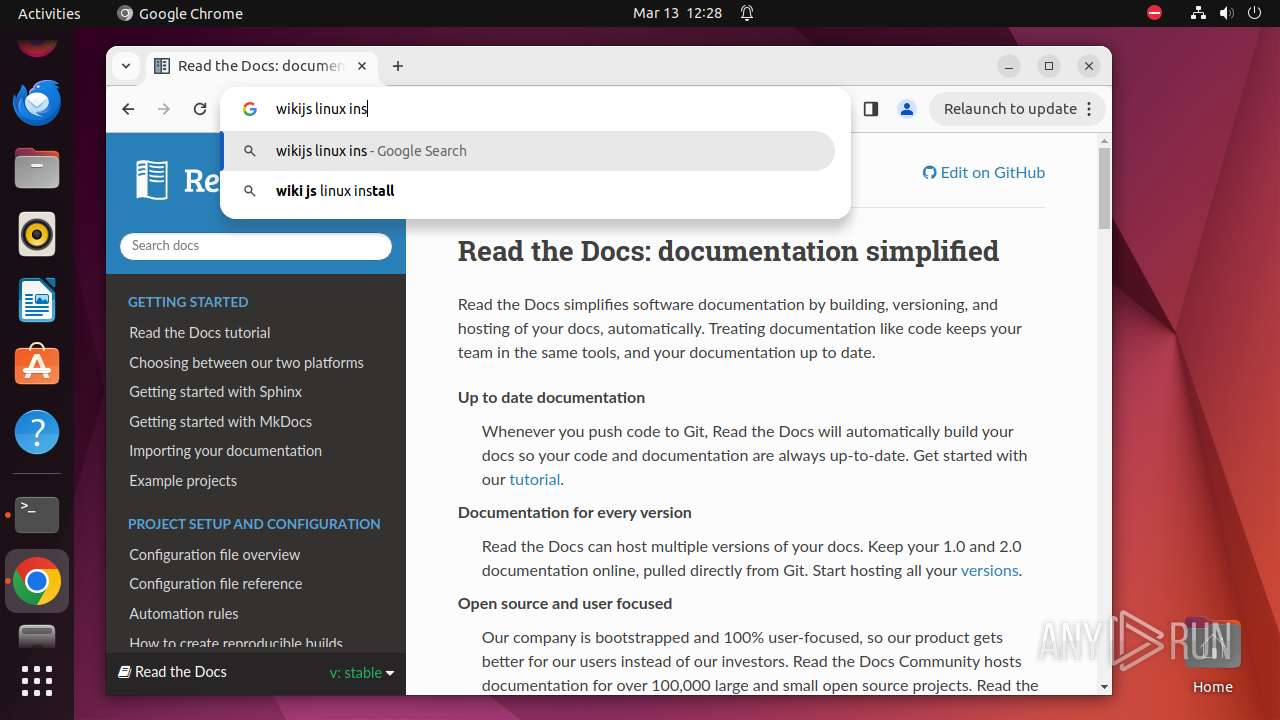Screen dimensions: 1280x720
Task: Click the Chrome icon in the dock
Action: 37,581
